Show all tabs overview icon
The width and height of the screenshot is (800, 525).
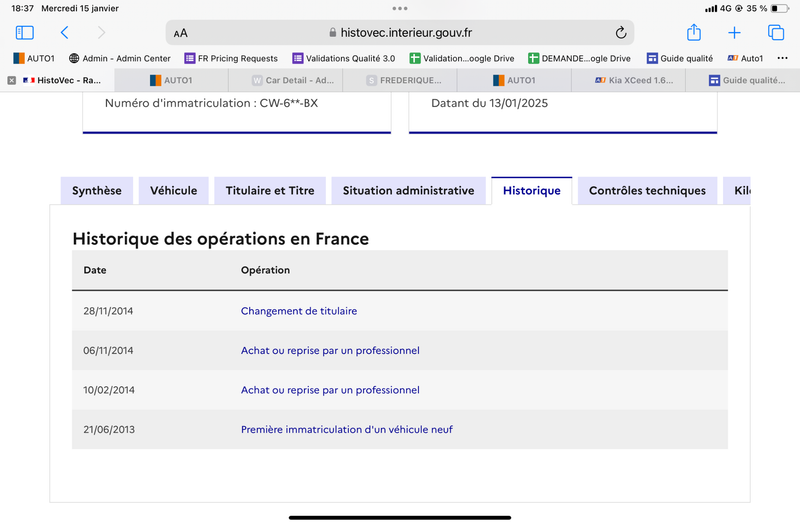point(776,33)
